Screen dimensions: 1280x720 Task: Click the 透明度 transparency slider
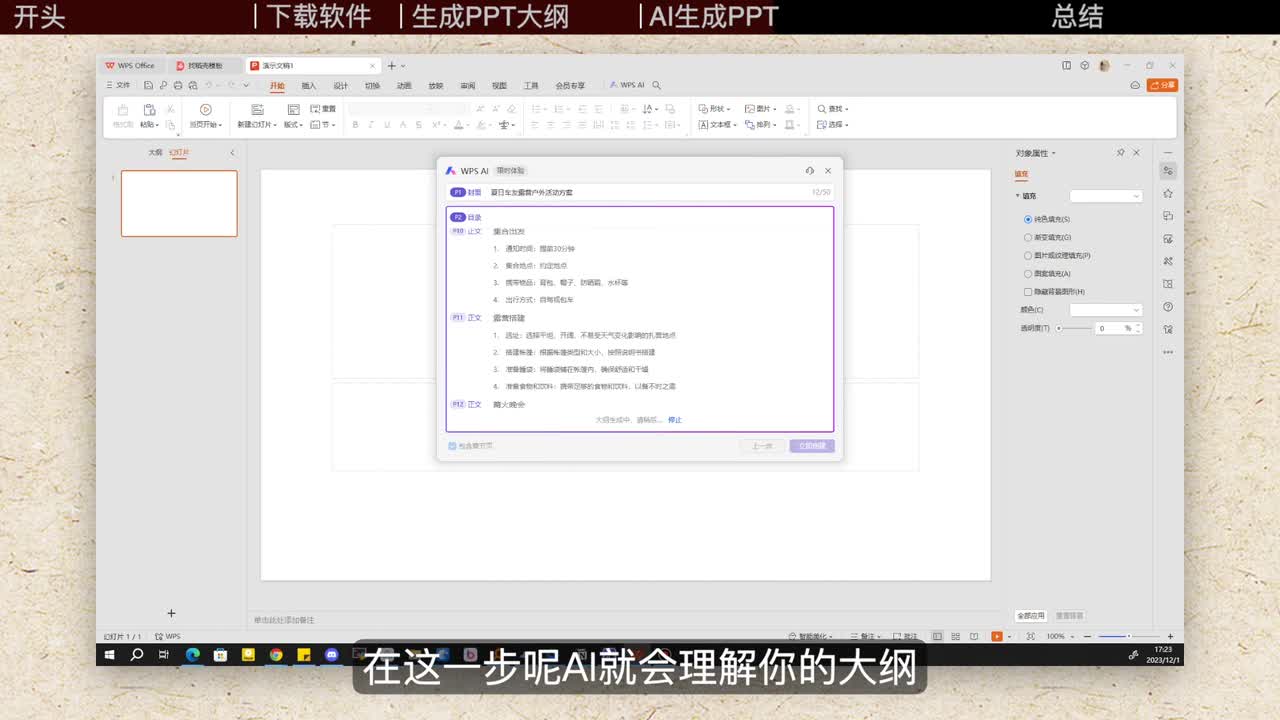pos(1075,328)
